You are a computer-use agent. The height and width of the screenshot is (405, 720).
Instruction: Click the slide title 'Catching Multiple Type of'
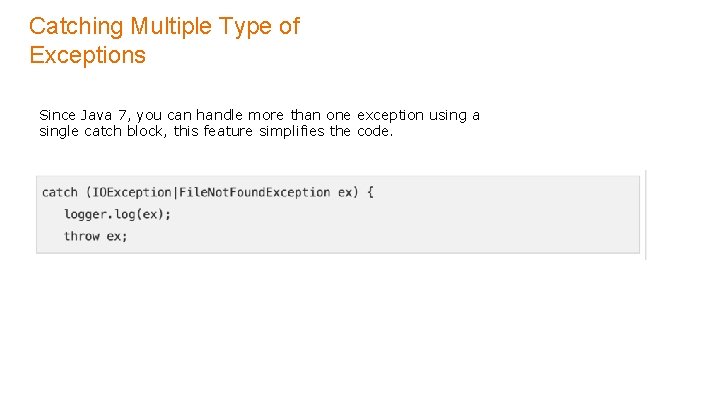point(164,26)
